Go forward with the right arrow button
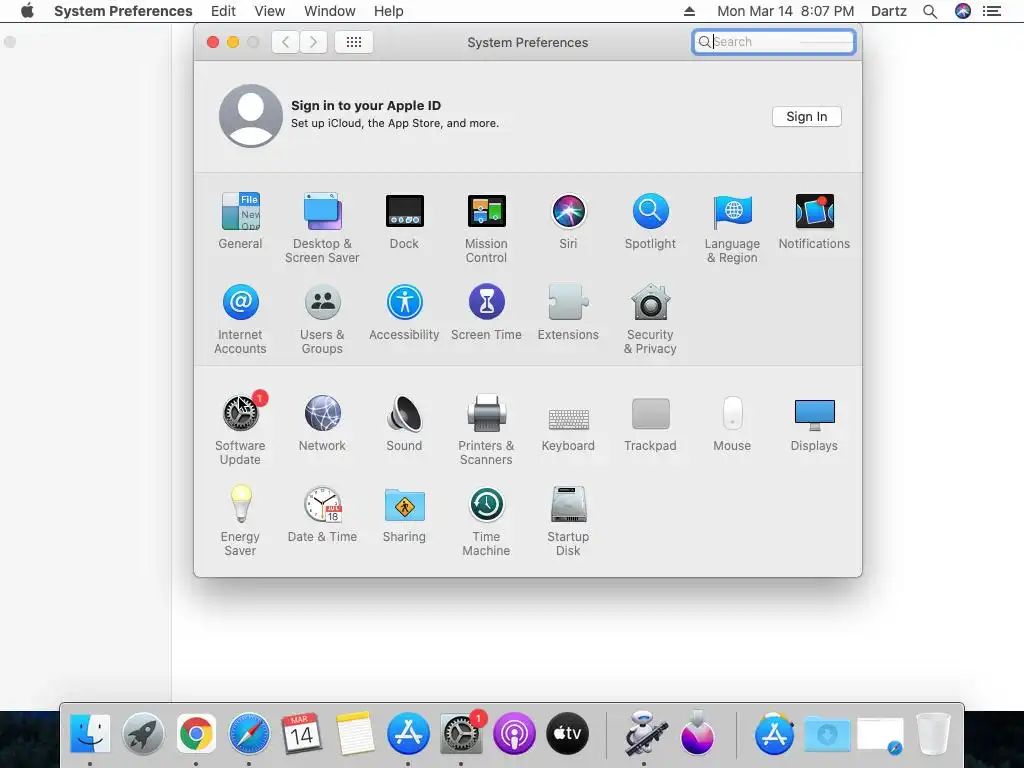The height and width of the screenshot is (768, 1024). (313, 42)
